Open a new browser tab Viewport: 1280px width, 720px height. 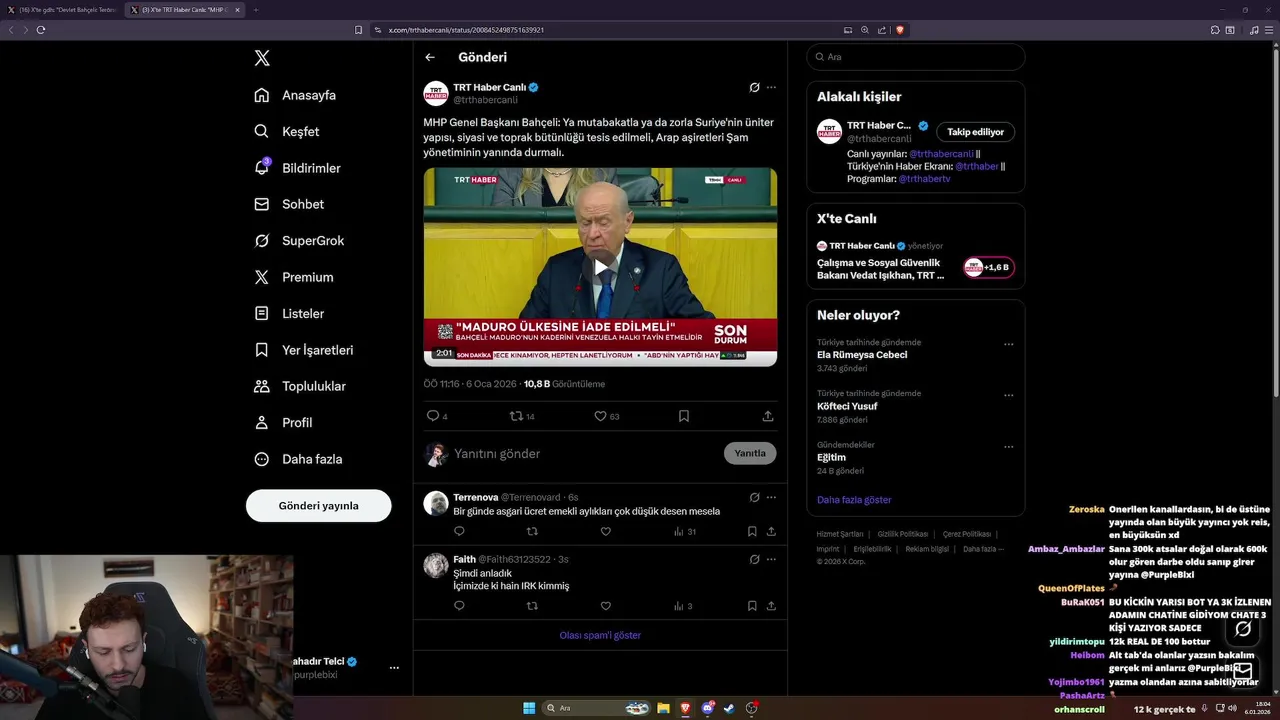coord(255,10)
